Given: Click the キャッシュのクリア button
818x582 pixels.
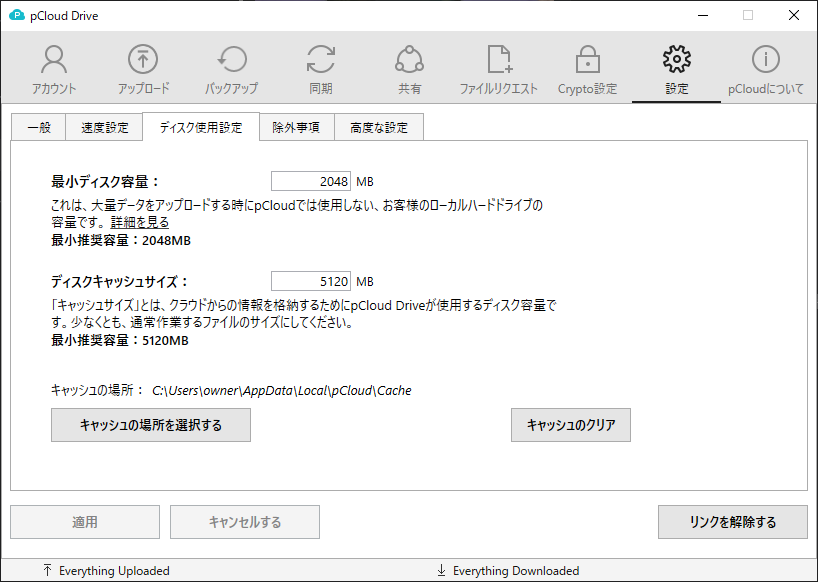Looking at the screenshot, I should pos(571,425).
